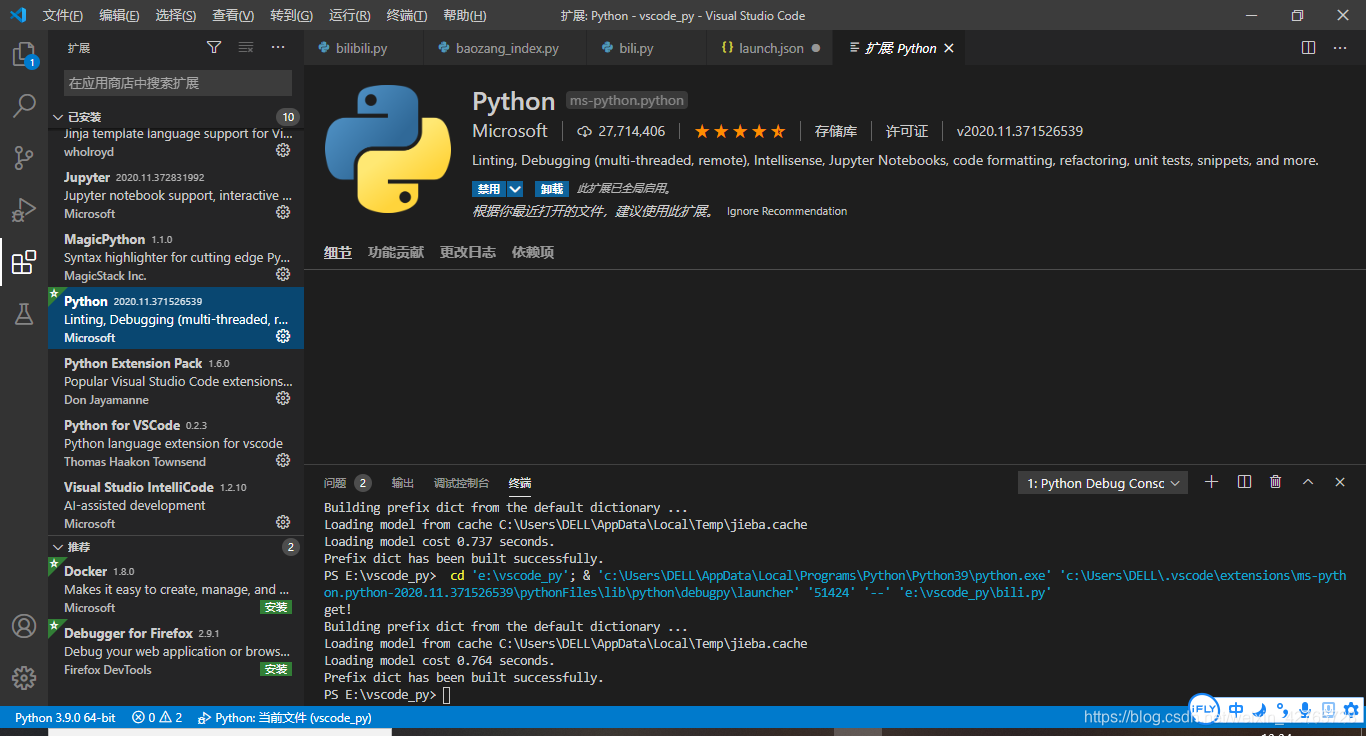
Task: Open the Run menu
Action: (x=349, y=15)
